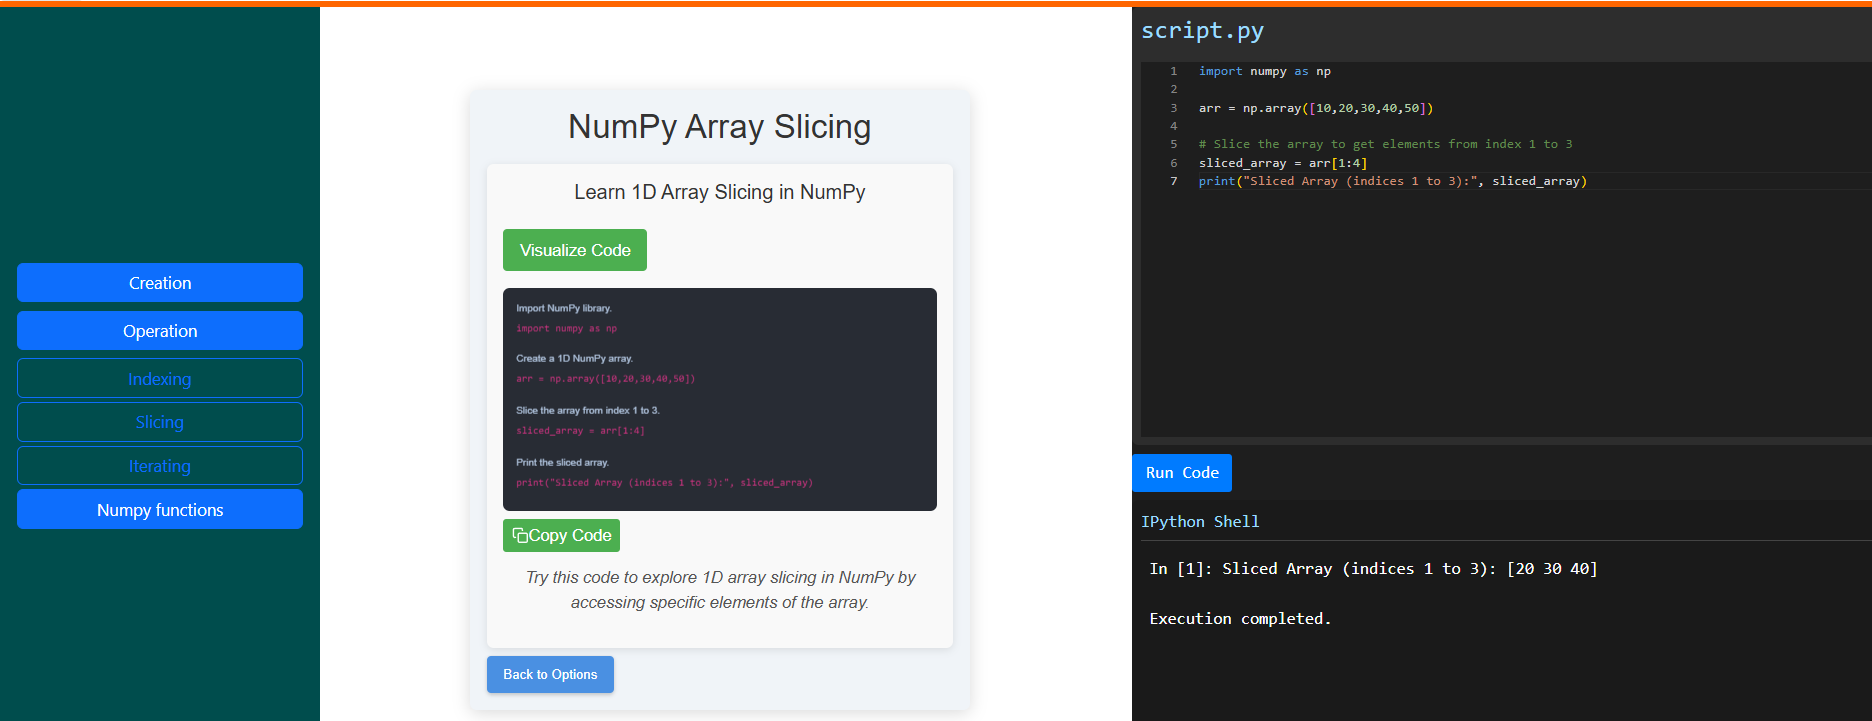This screenshot has height=721, width=1872.
Task: Select the Indexing topic in sidebar
Action: [x=160, y=379]
